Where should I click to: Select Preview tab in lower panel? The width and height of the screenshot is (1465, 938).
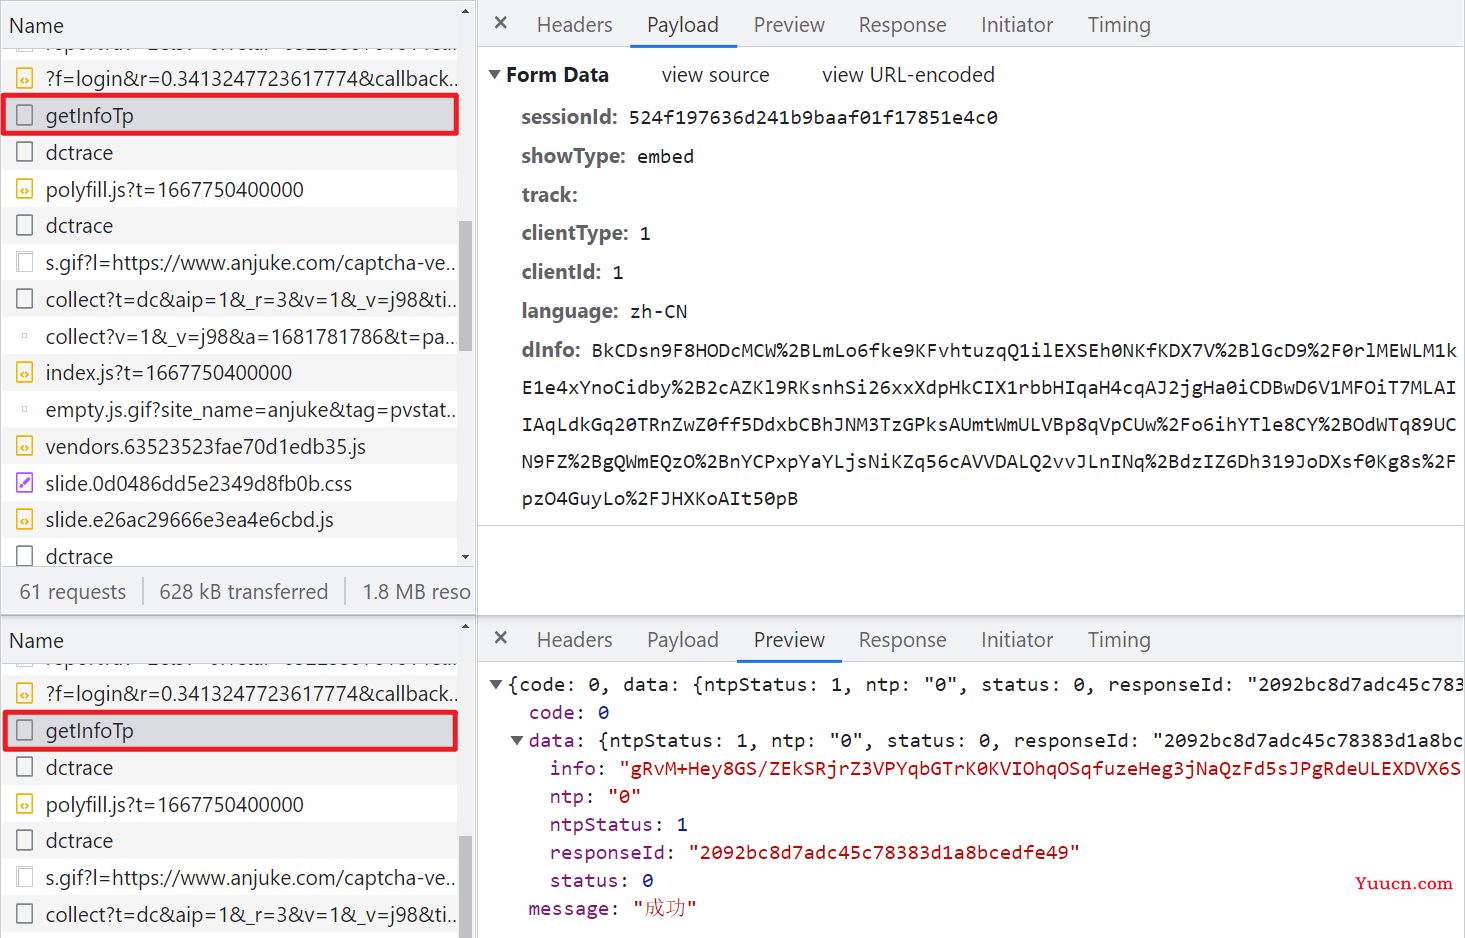789,640
